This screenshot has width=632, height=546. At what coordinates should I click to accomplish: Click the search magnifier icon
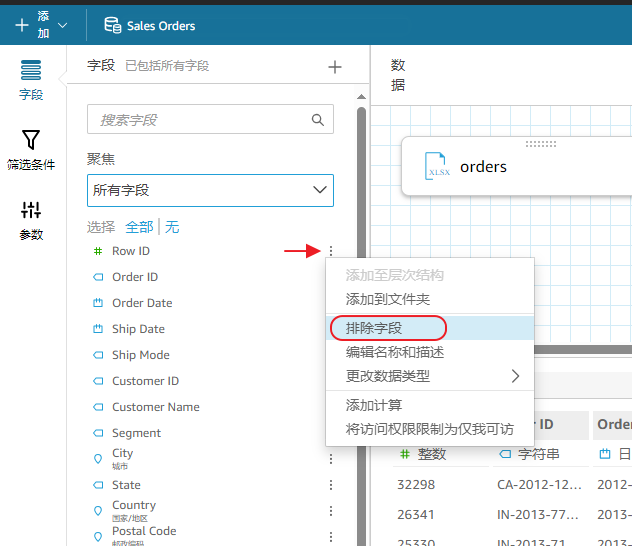(x=318, y=120)
